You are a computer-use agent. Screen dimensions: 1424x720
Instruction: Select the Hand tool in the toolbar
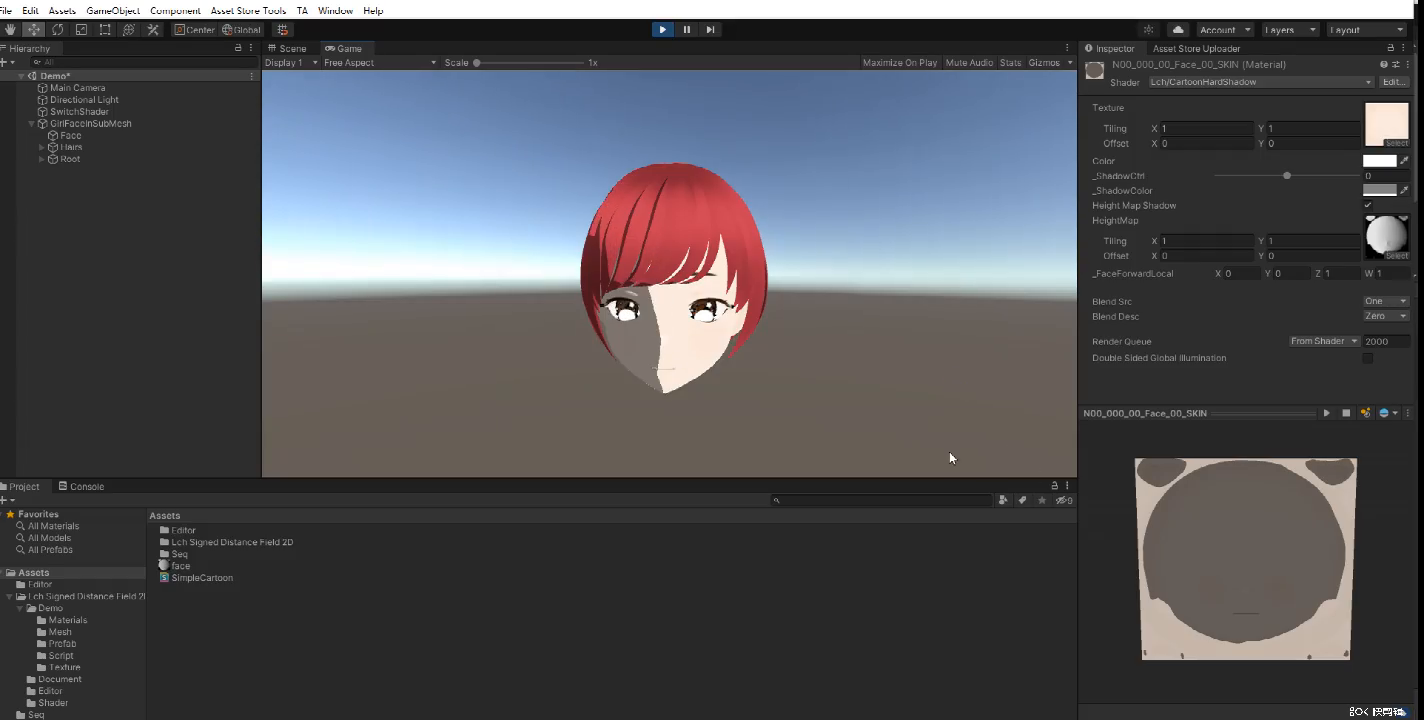(x=10, y=30)
